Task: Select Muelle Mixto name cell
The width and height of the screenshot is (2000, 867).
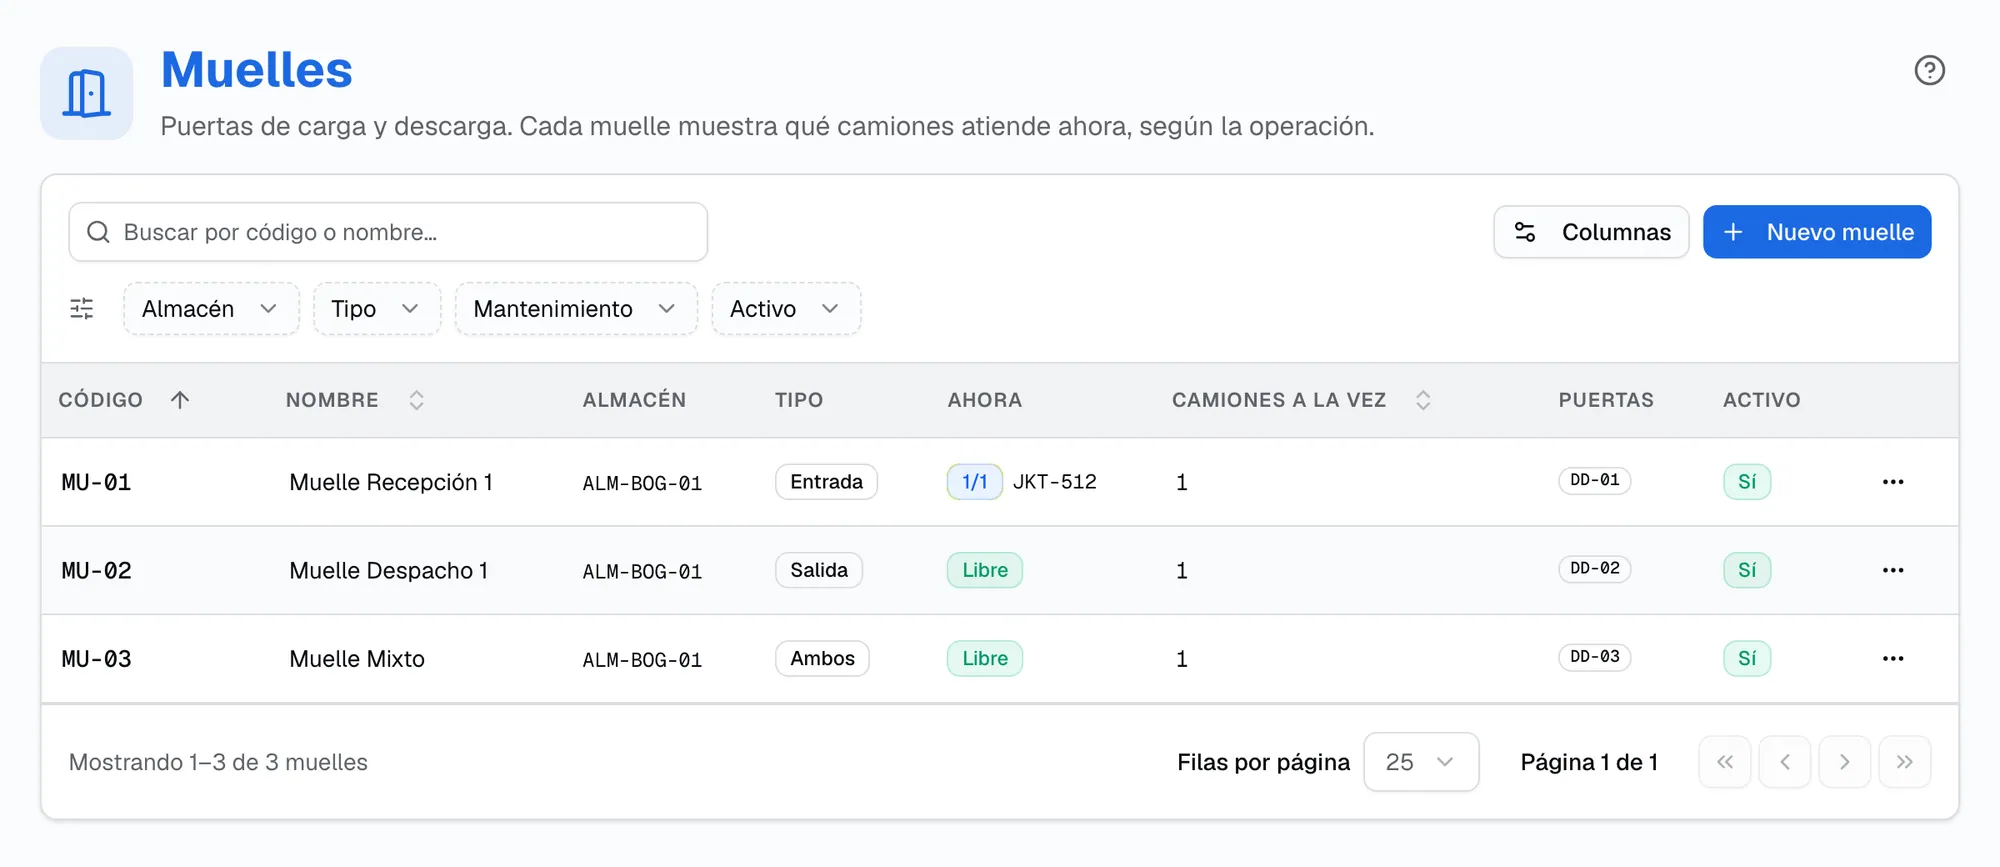Action: click(x=357, y=658)
